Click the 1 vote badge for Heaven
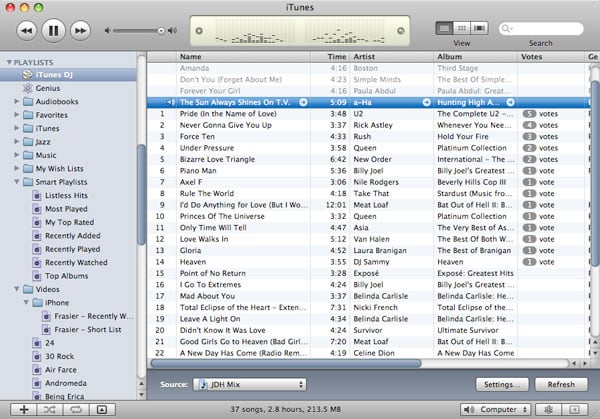The image size is (600, 419). [x=529, y=262]
